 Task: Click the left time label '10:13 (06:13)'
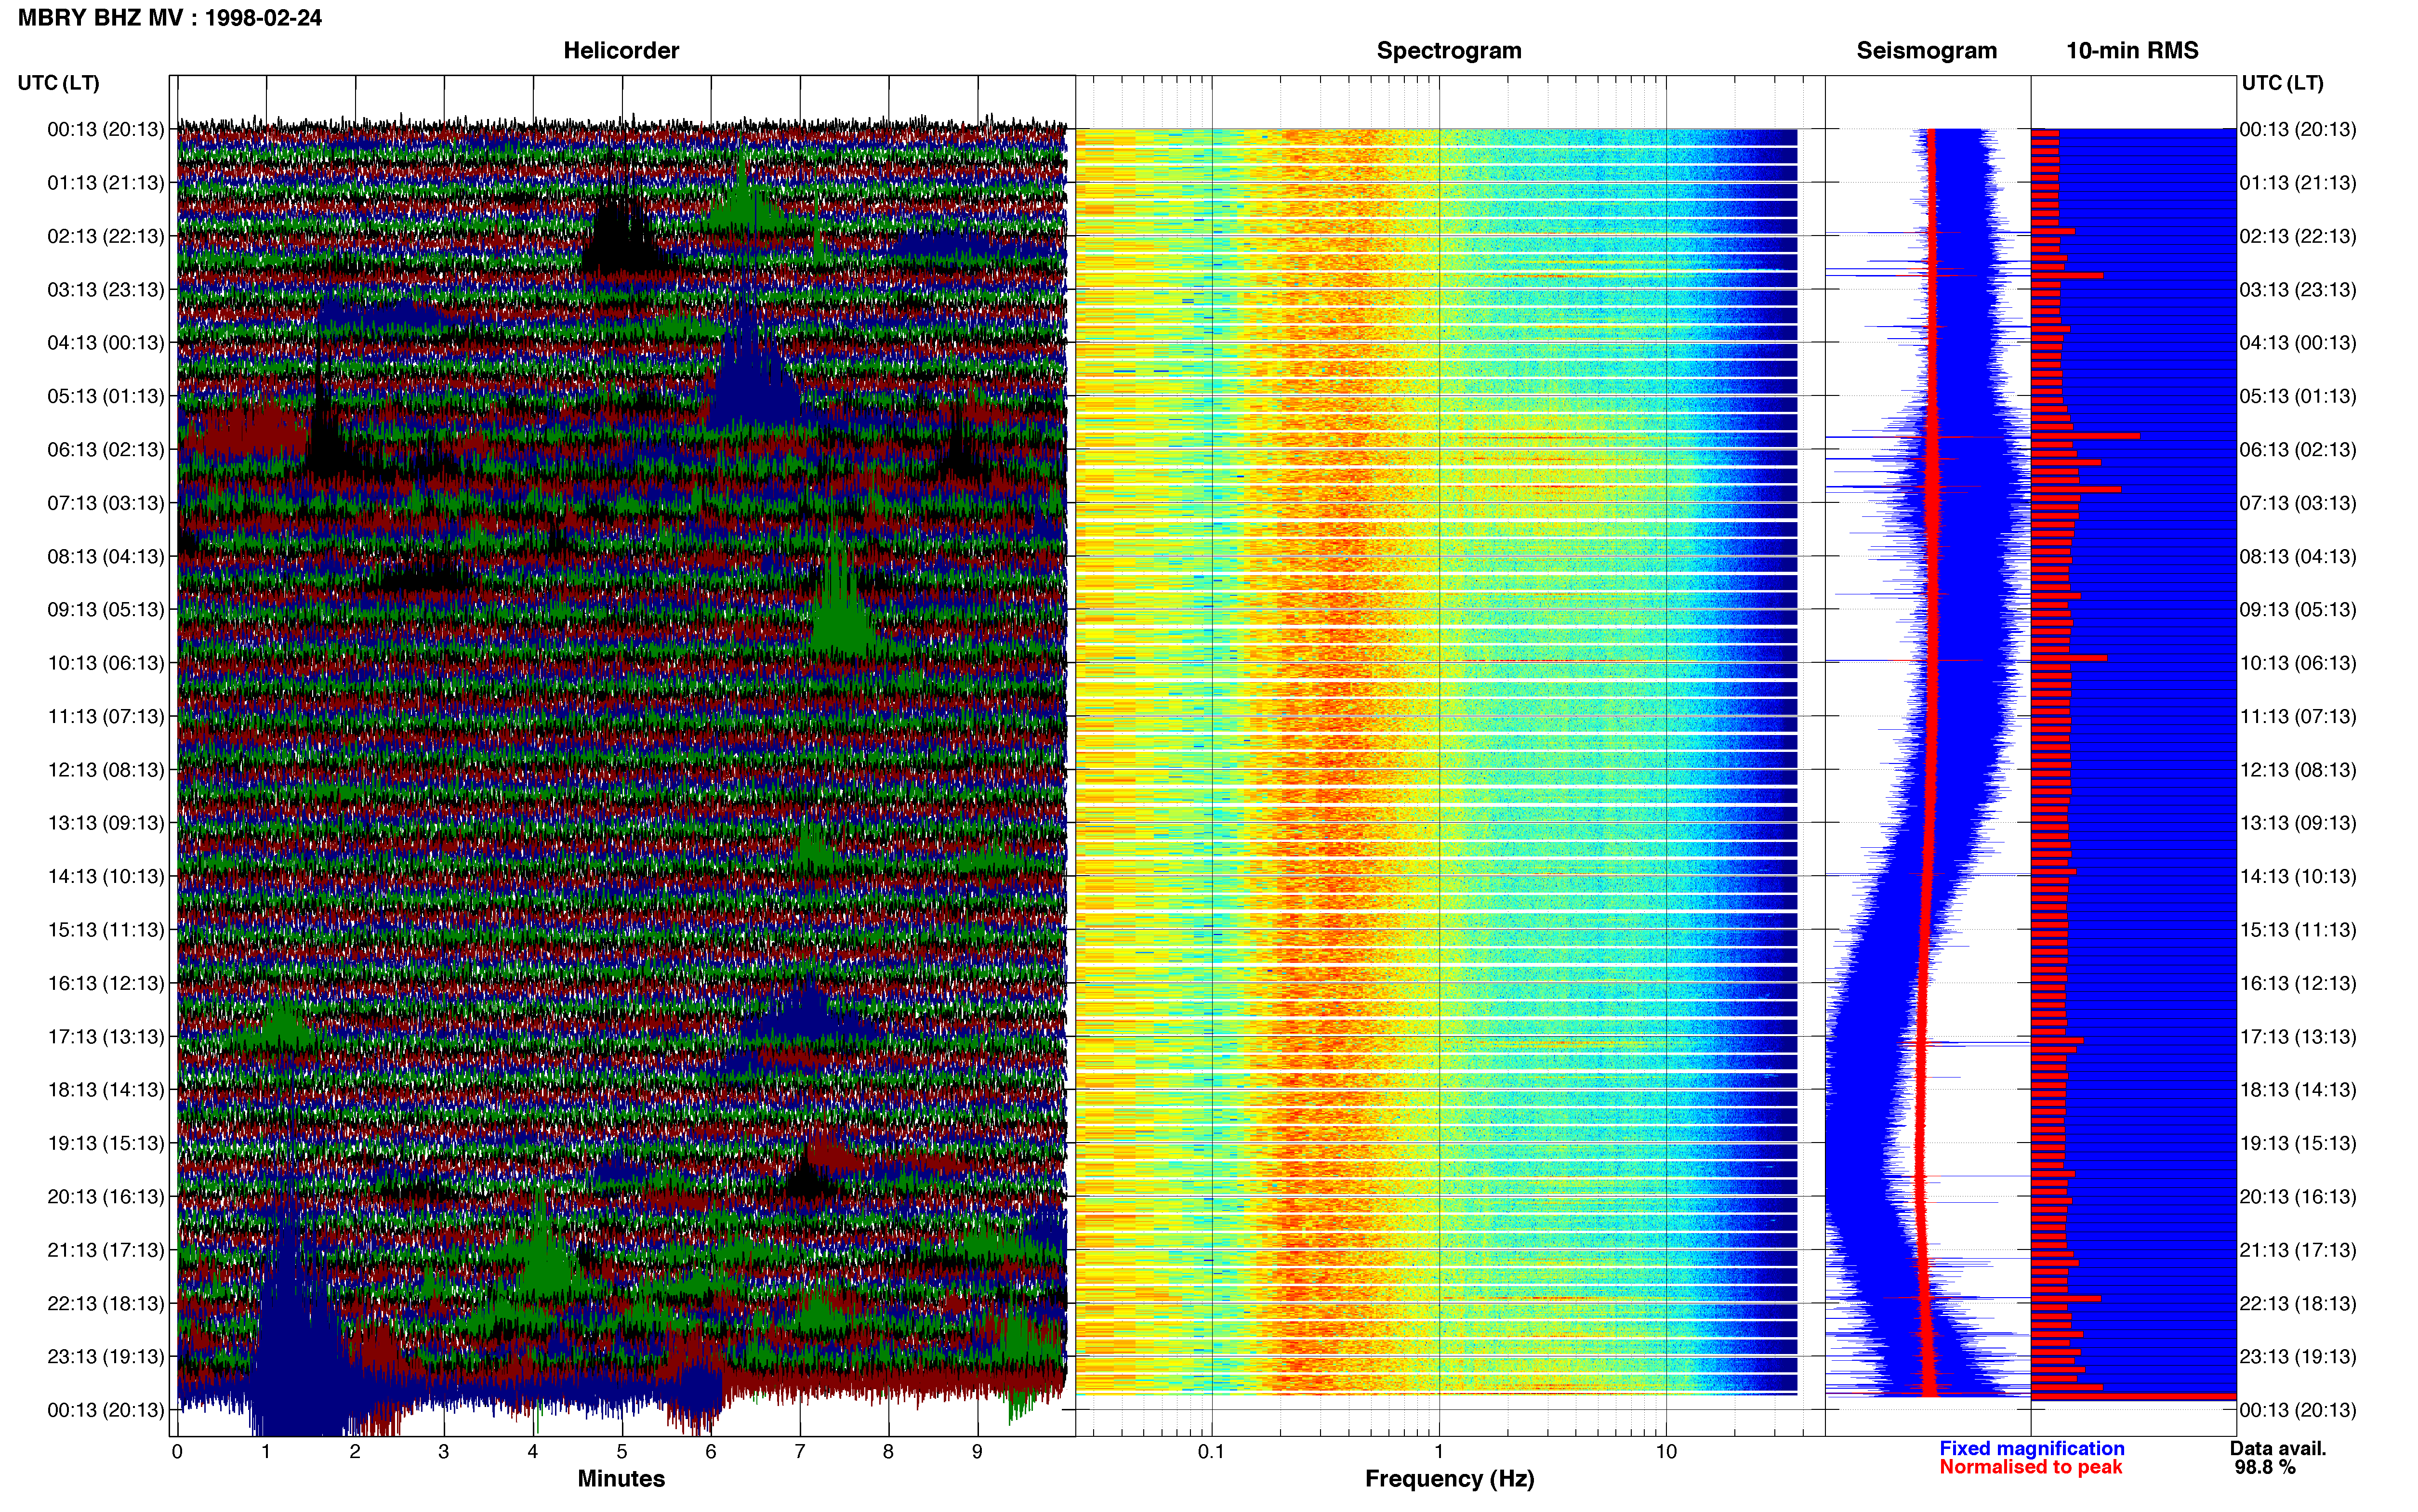pyautogui.click(x=106, y=663)
